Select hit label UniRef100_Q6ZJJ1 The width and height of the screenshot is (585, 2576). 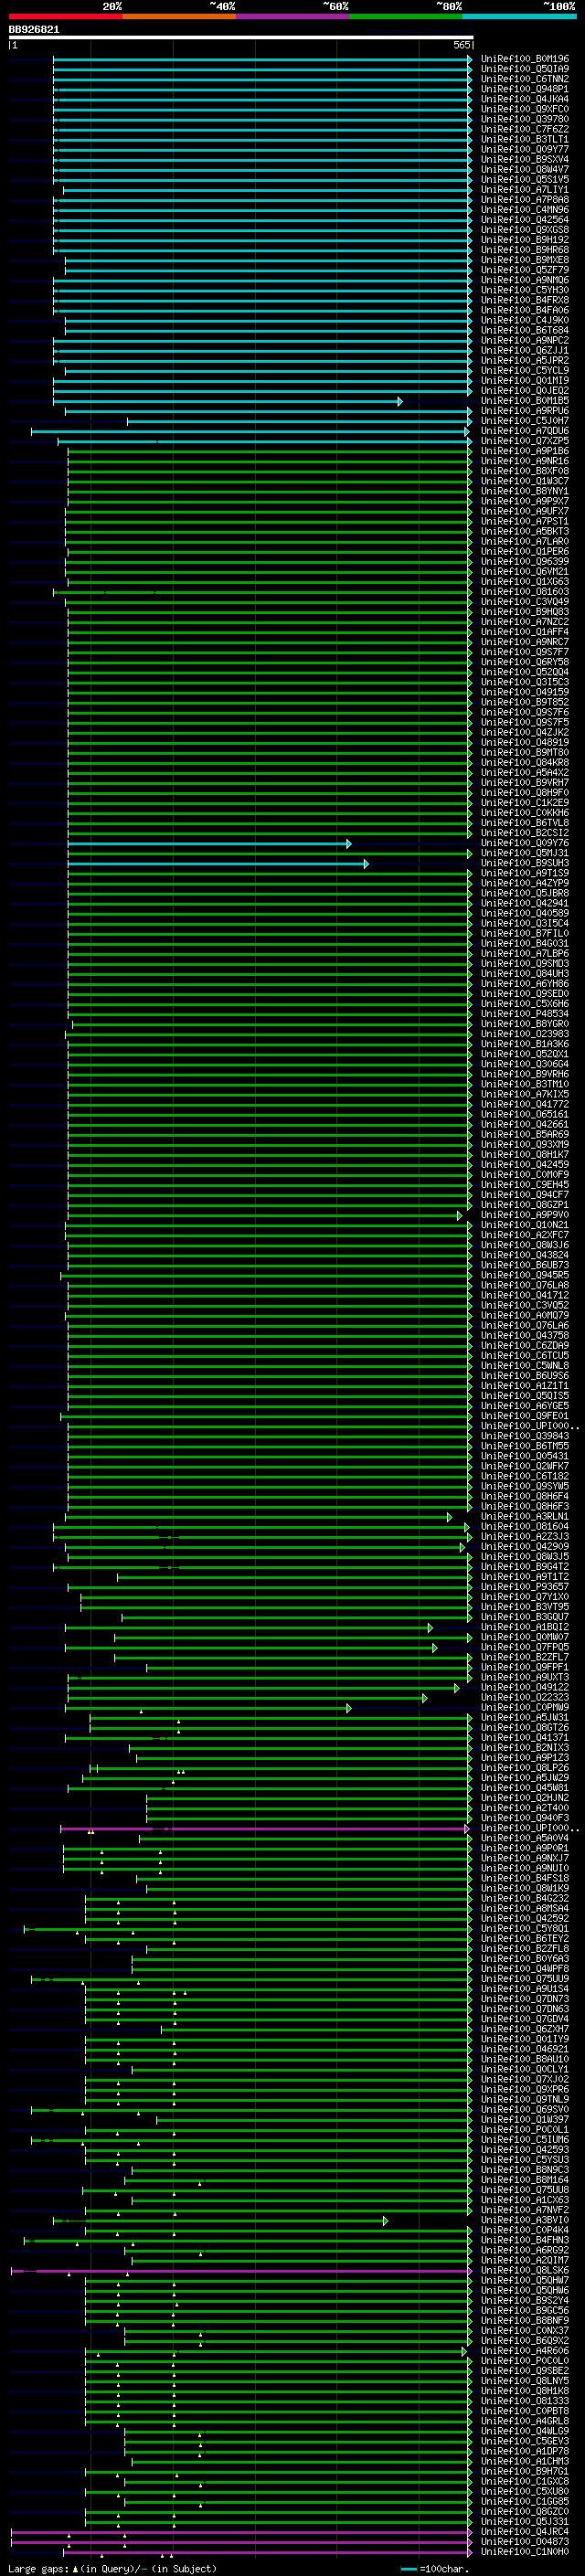(x=525, y=350)
